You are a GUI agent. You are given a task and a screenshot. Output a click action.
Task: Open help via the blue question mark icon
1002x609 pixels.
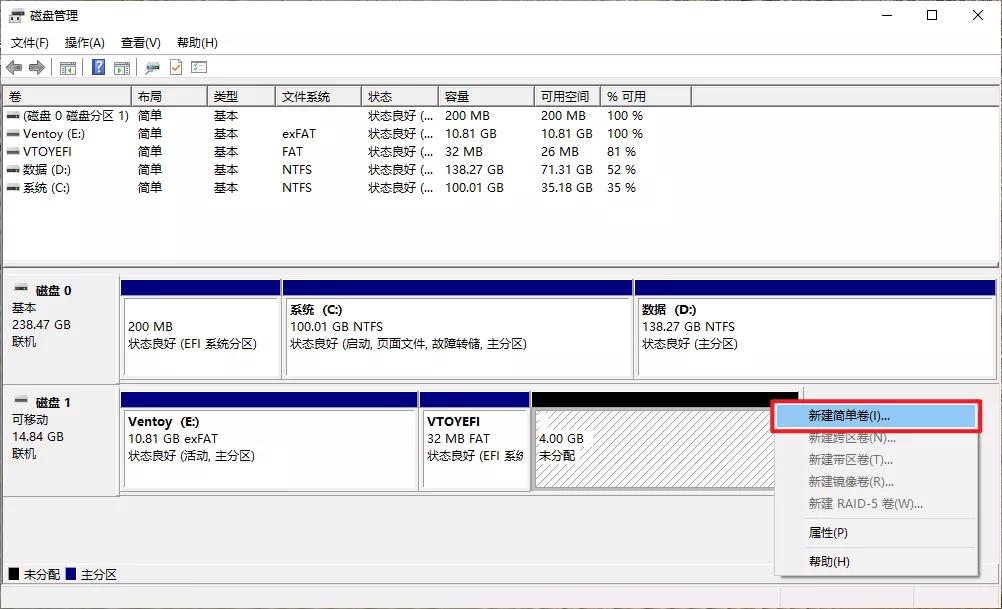pyautogui.click(x=99, y=67)
